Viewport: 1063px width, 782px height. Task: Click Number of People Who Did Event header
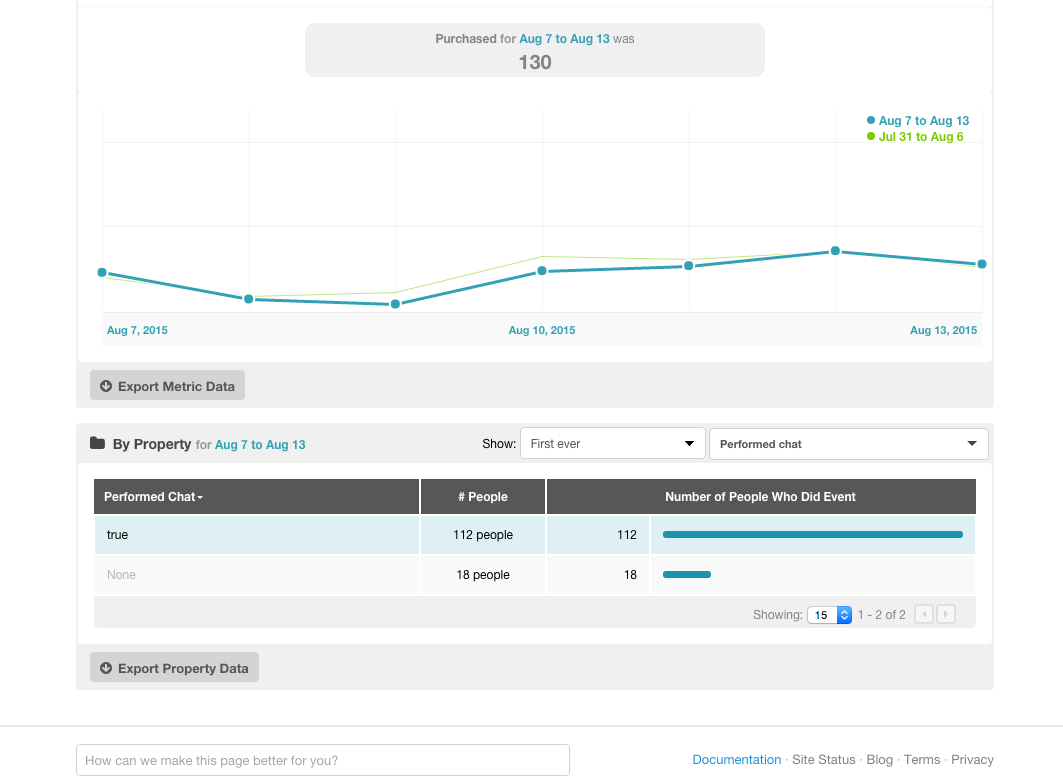point(761,497)
